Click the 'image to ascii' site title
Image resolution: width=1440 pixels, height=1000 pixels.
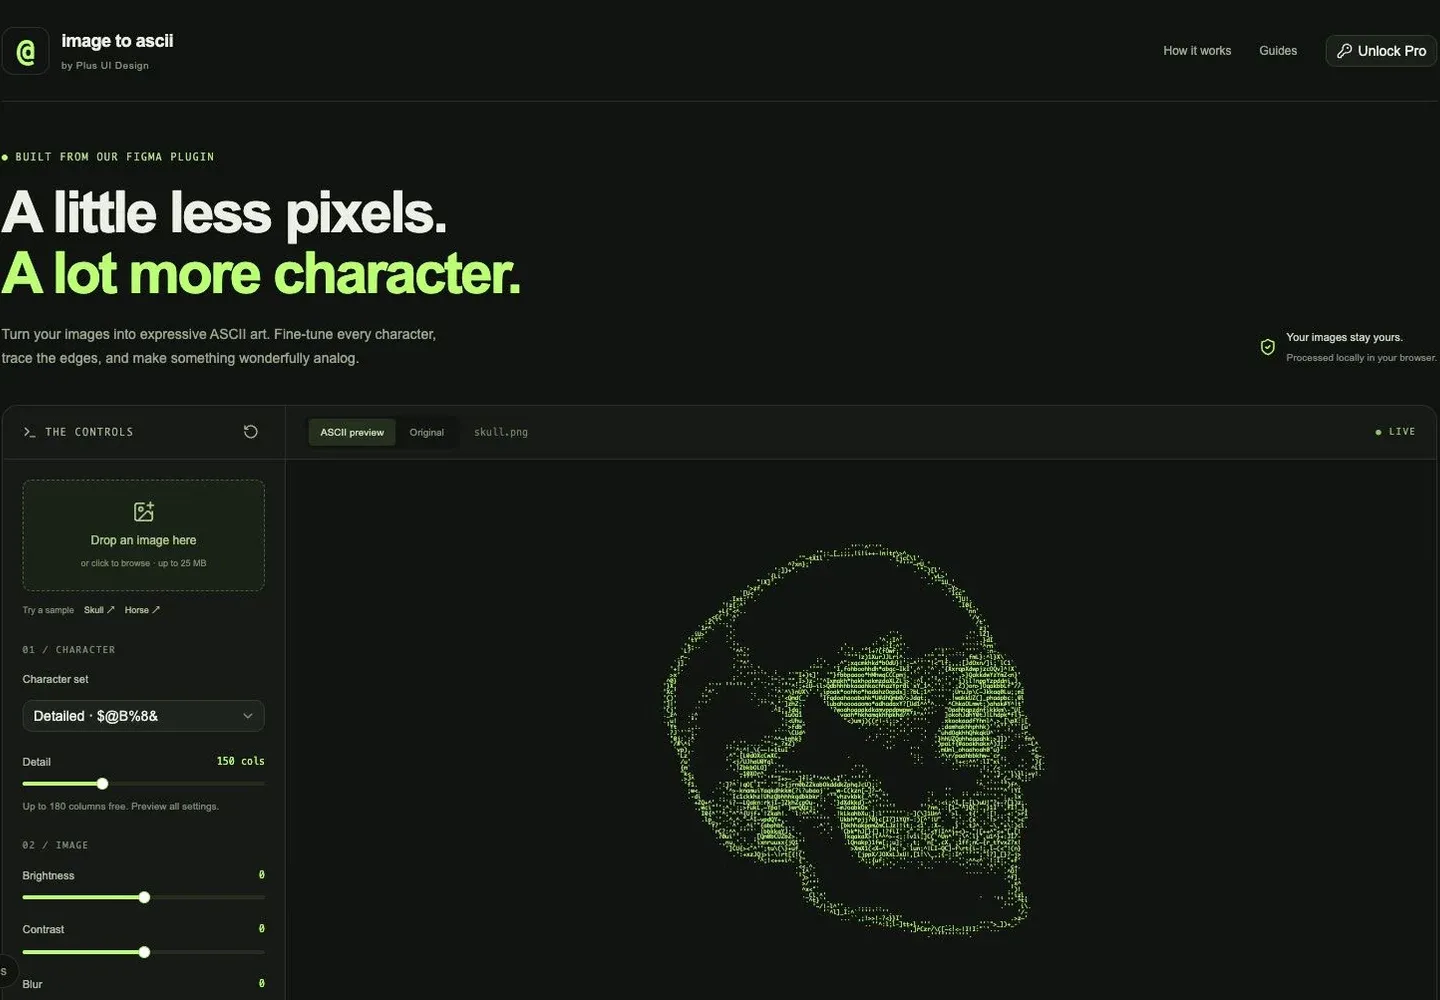pyautogui.click(x=117, y=41)
